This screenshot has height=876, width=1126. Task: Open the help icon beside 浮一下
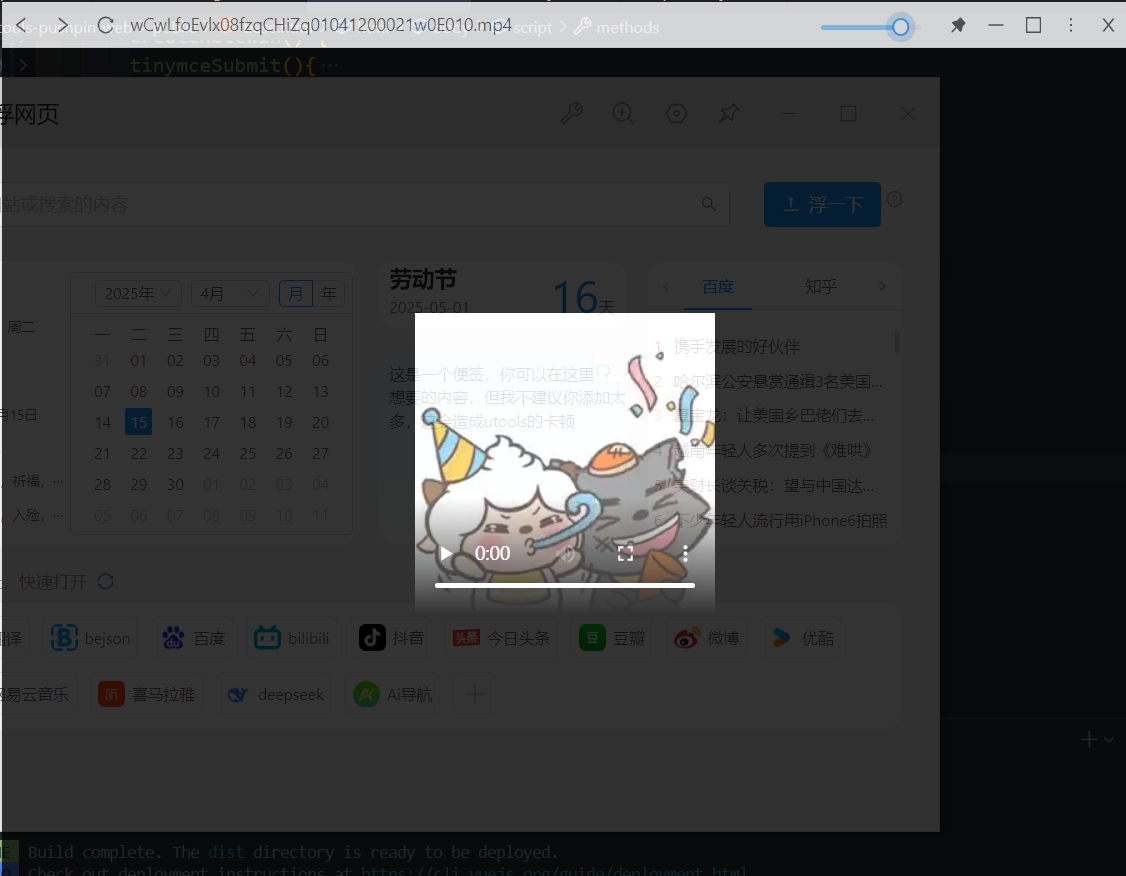click(x=894, y=200)
